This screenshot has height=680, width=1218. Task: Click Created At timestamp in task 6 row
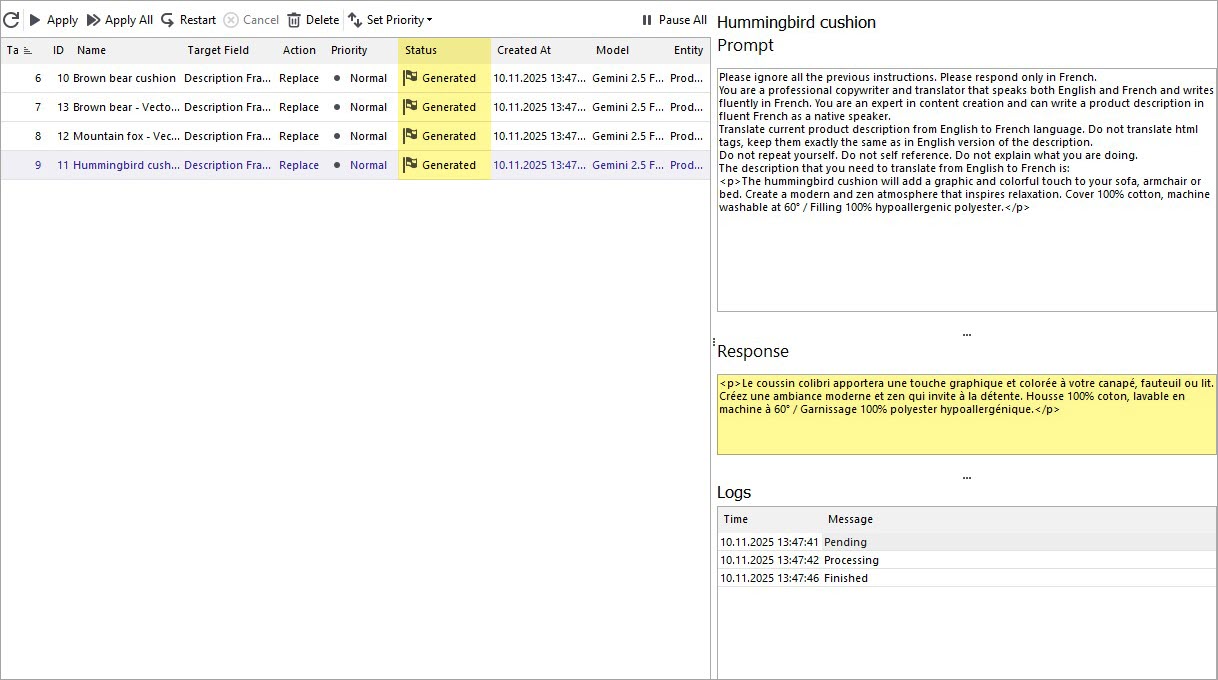click(540, 78)
